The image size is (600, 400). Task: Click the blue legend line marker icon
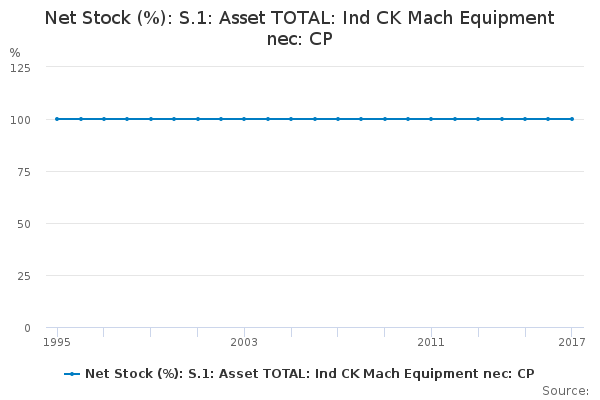72,374
